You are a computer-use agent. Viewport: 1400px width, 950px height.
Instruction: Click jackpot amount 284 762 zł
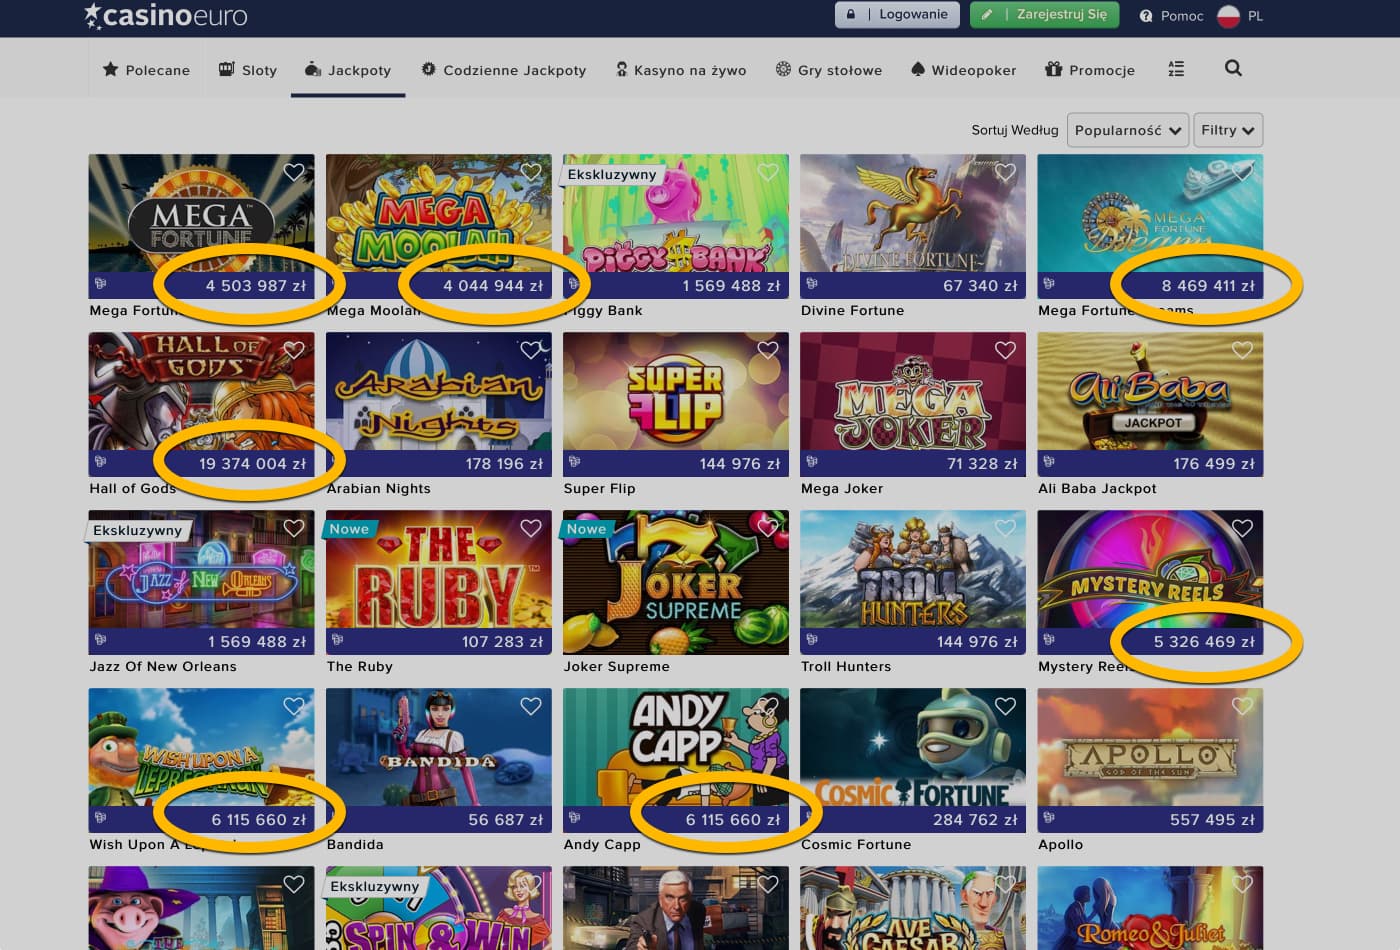(975, 820)
